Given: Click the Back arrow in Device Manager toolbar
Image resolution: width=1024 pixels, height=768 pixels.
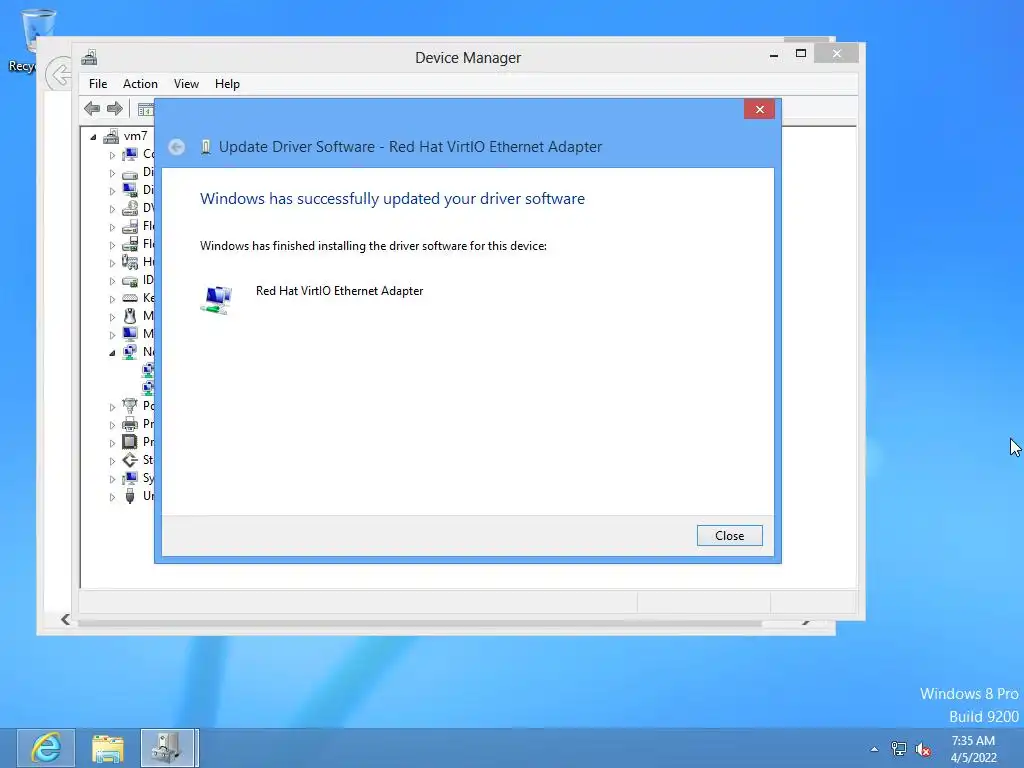Looking at the screenshot, I should point(92,108).
